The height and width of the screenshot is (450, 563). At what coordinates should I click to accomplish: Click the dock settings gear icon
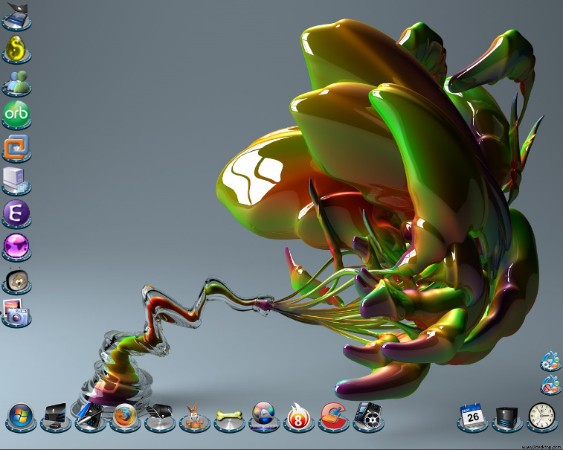550,361
